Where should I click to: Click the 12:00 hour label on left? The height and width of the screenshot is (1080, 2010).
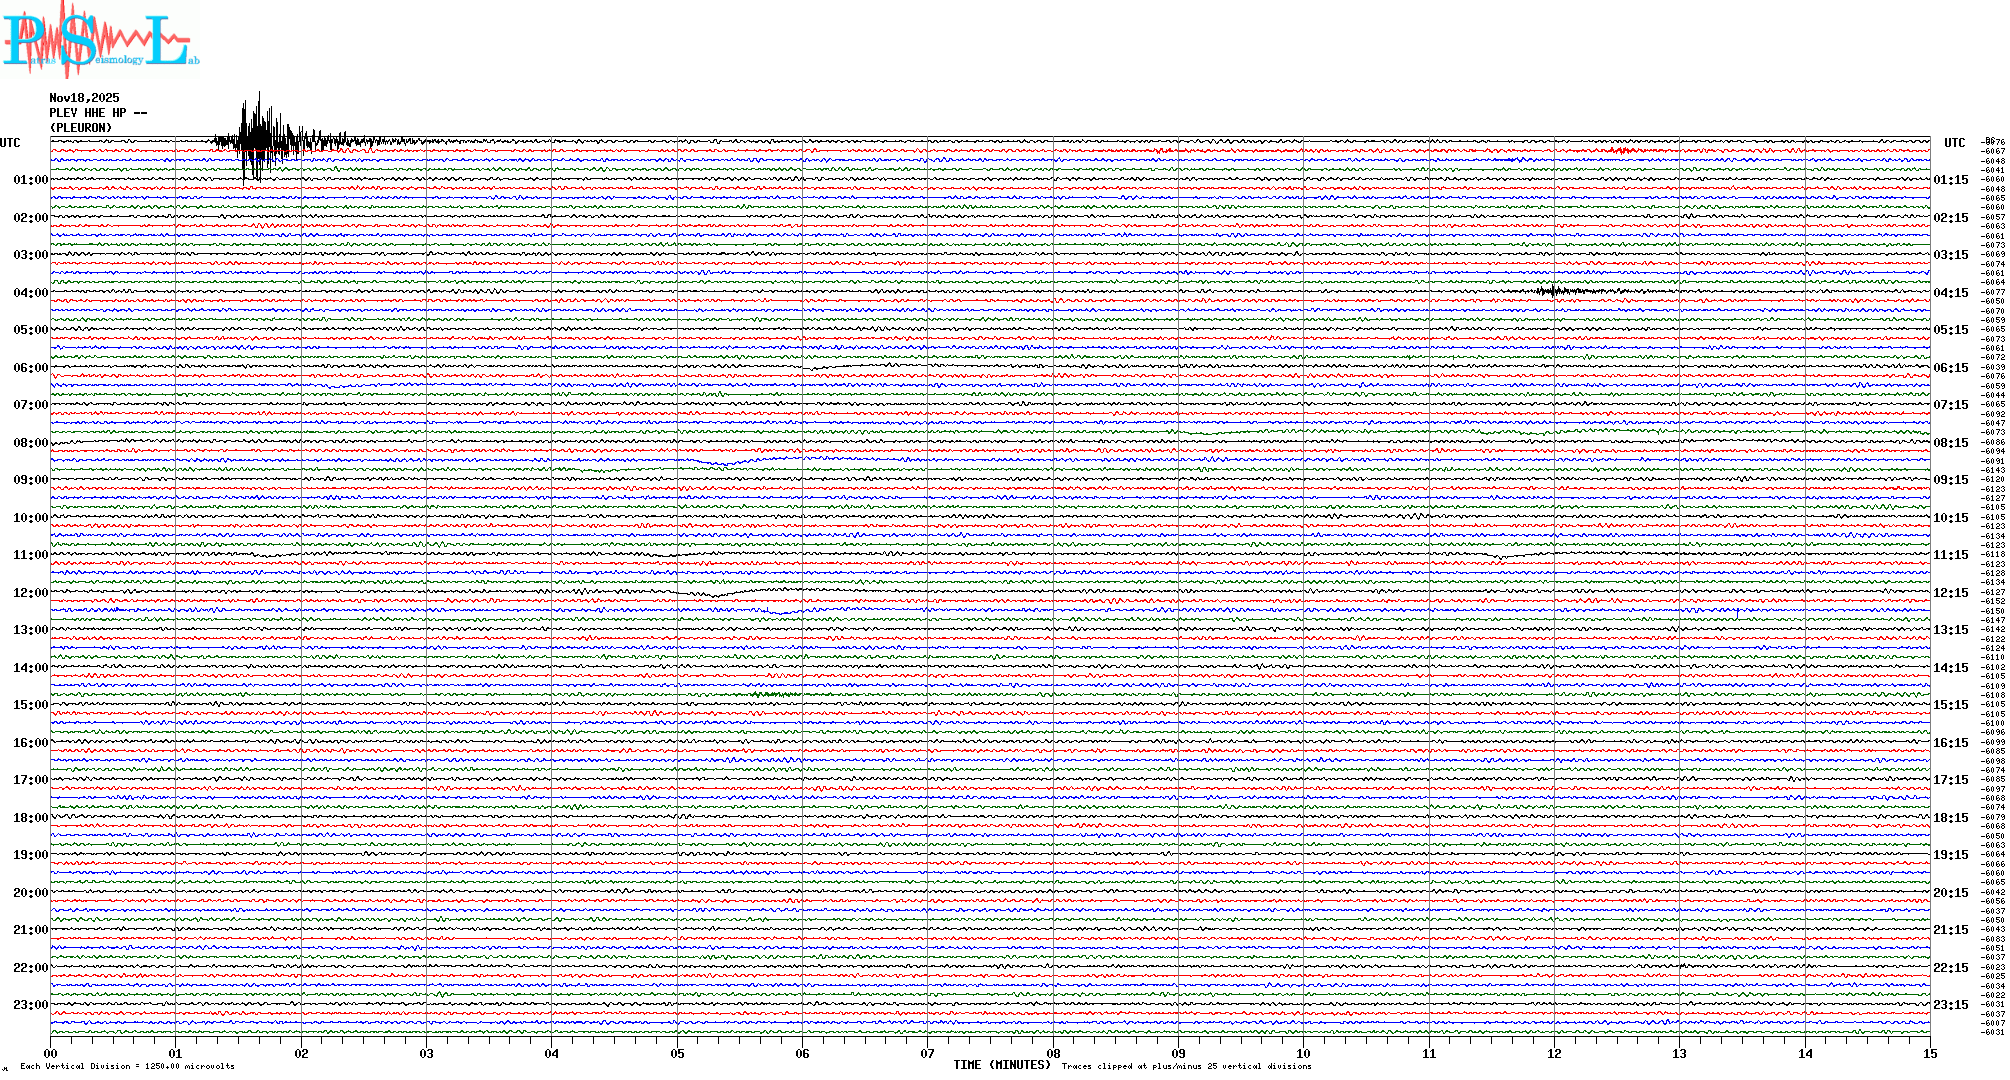click(30, 593)
